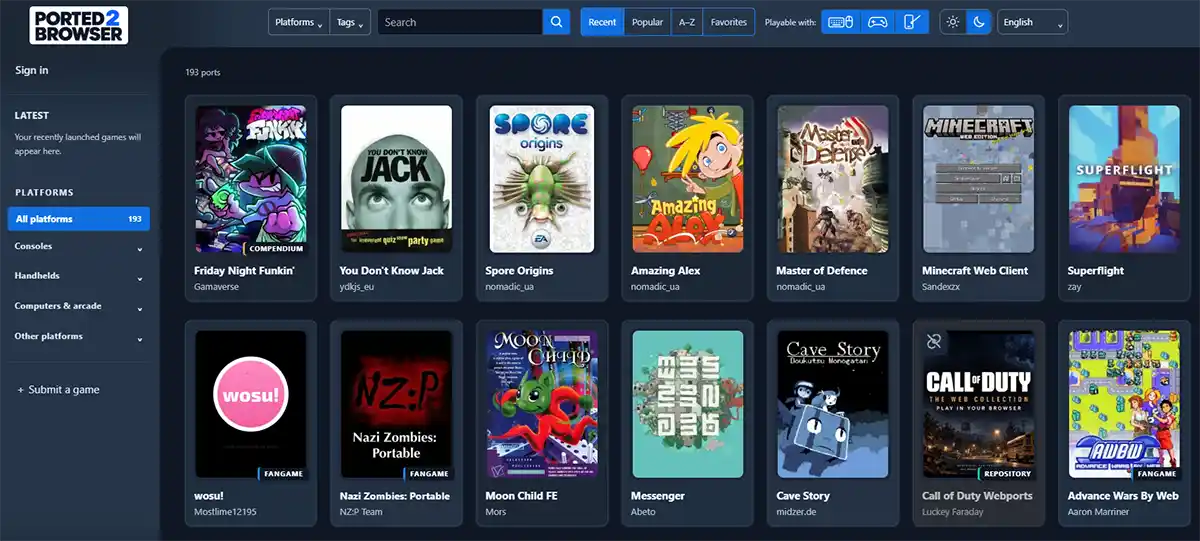1200x541 pixels.
Task: Click the Ported2Browser logo
Action: [78, 25]
